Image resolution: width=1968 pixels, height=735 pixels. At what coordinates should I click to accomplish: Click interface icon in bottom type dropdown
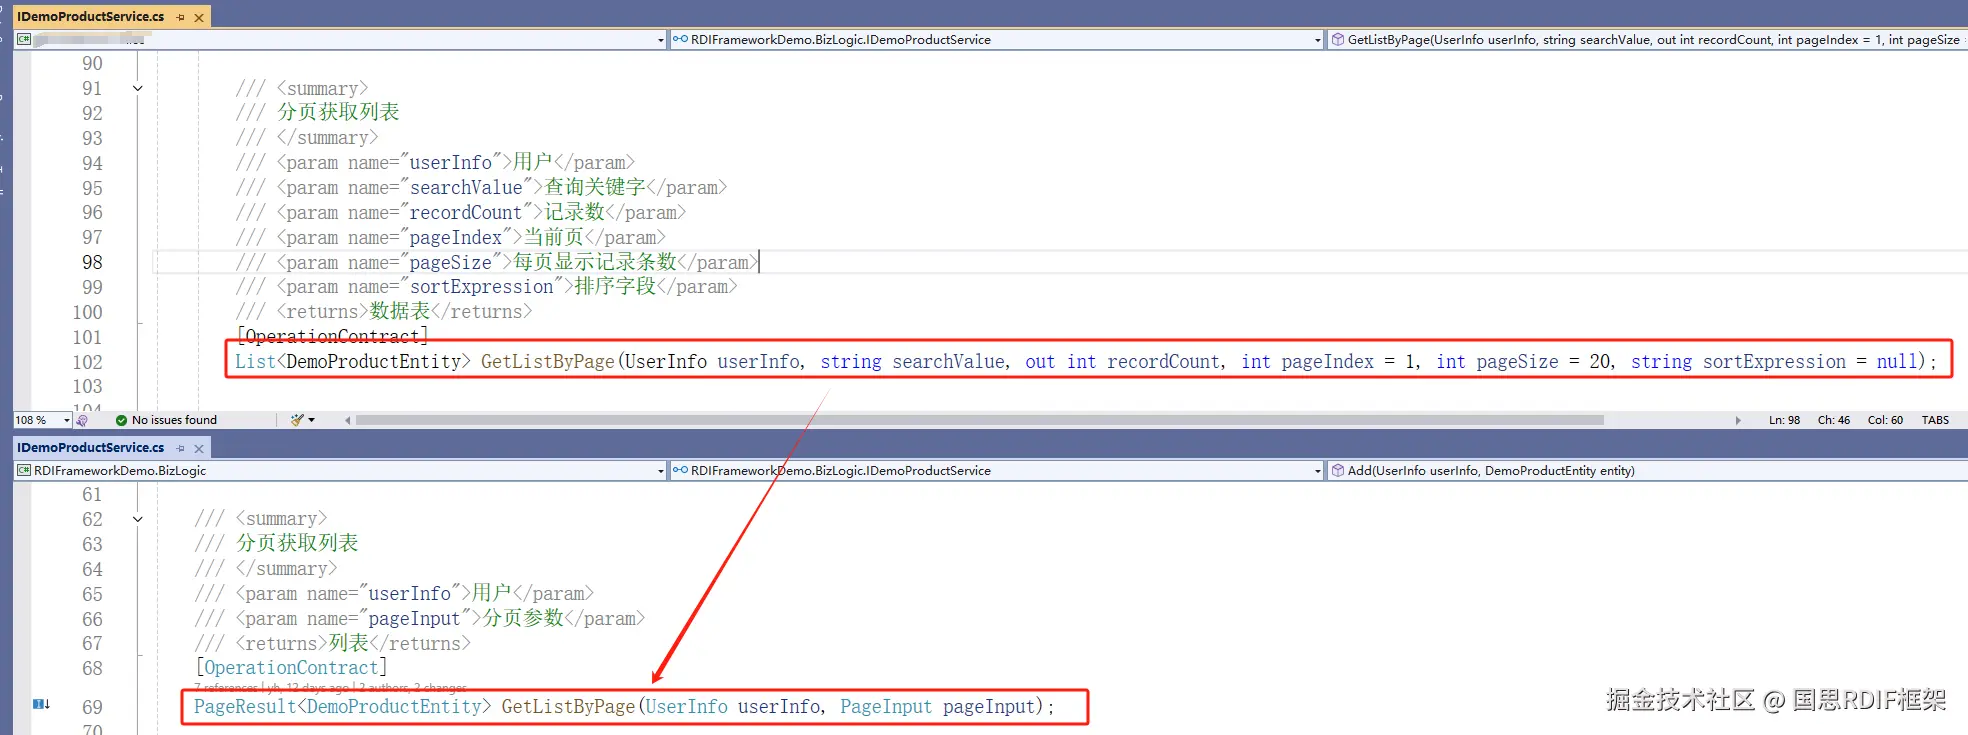tap(680, 471)
